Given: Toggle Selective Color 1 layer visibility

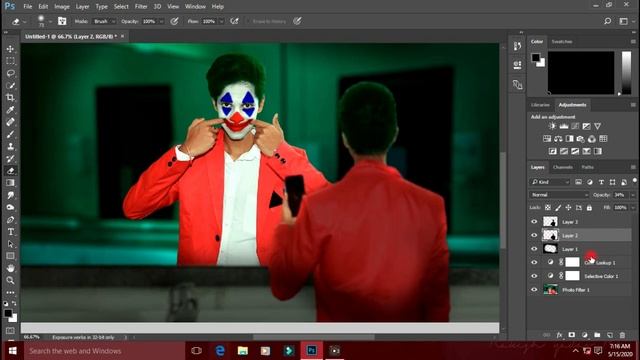Looking at the screenshot, I should click(x=534, y=276).
